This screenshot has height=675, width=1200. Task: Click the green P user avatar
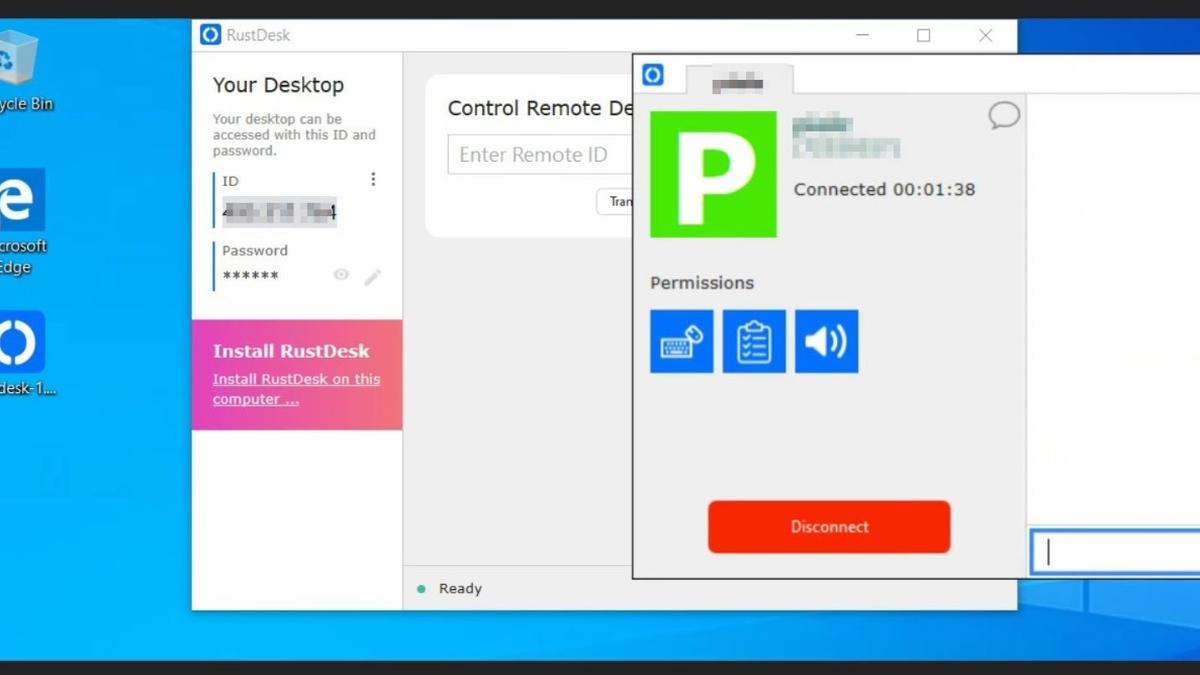click(713, 174)
